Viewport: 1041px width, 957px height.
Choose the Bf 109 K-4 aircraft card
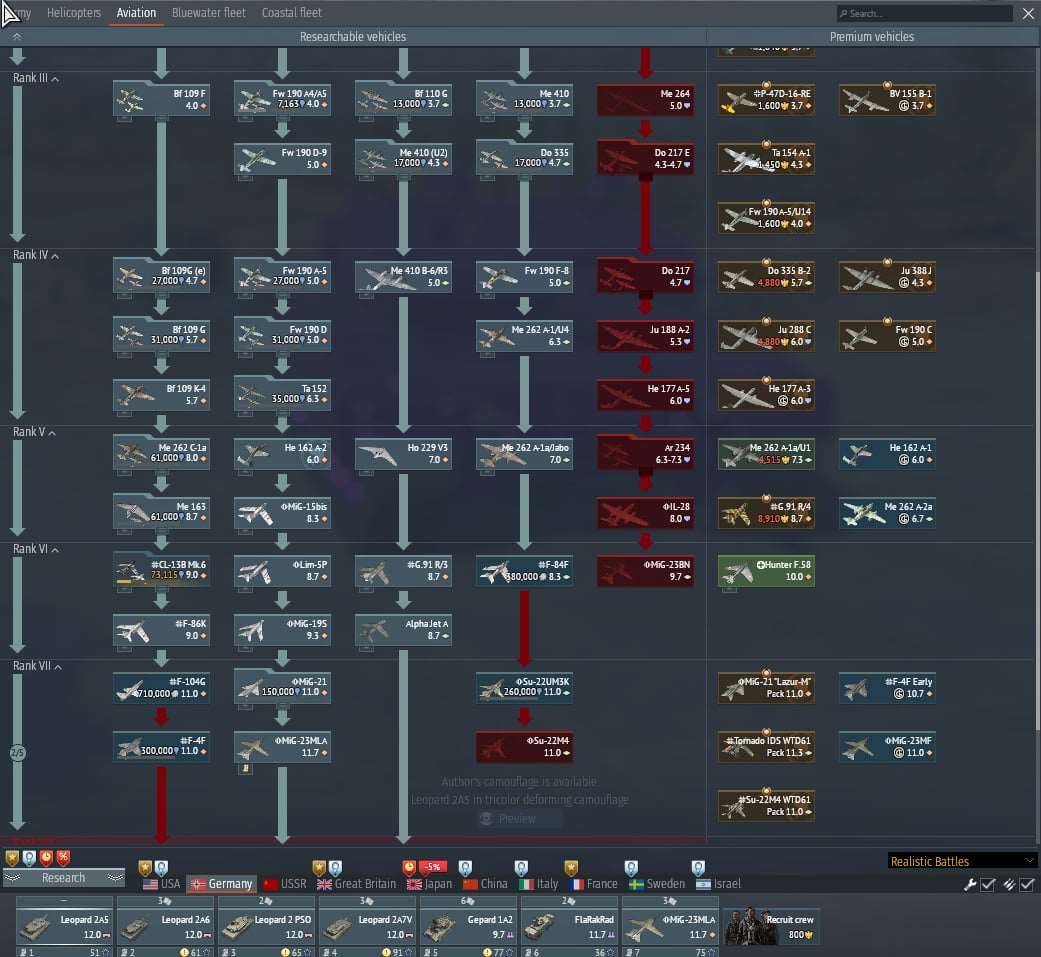162,394
